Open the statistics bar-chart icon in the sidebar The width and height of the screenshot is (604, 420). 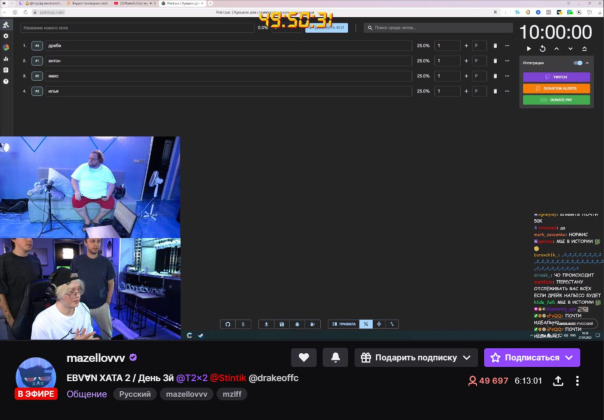[6, 59]
